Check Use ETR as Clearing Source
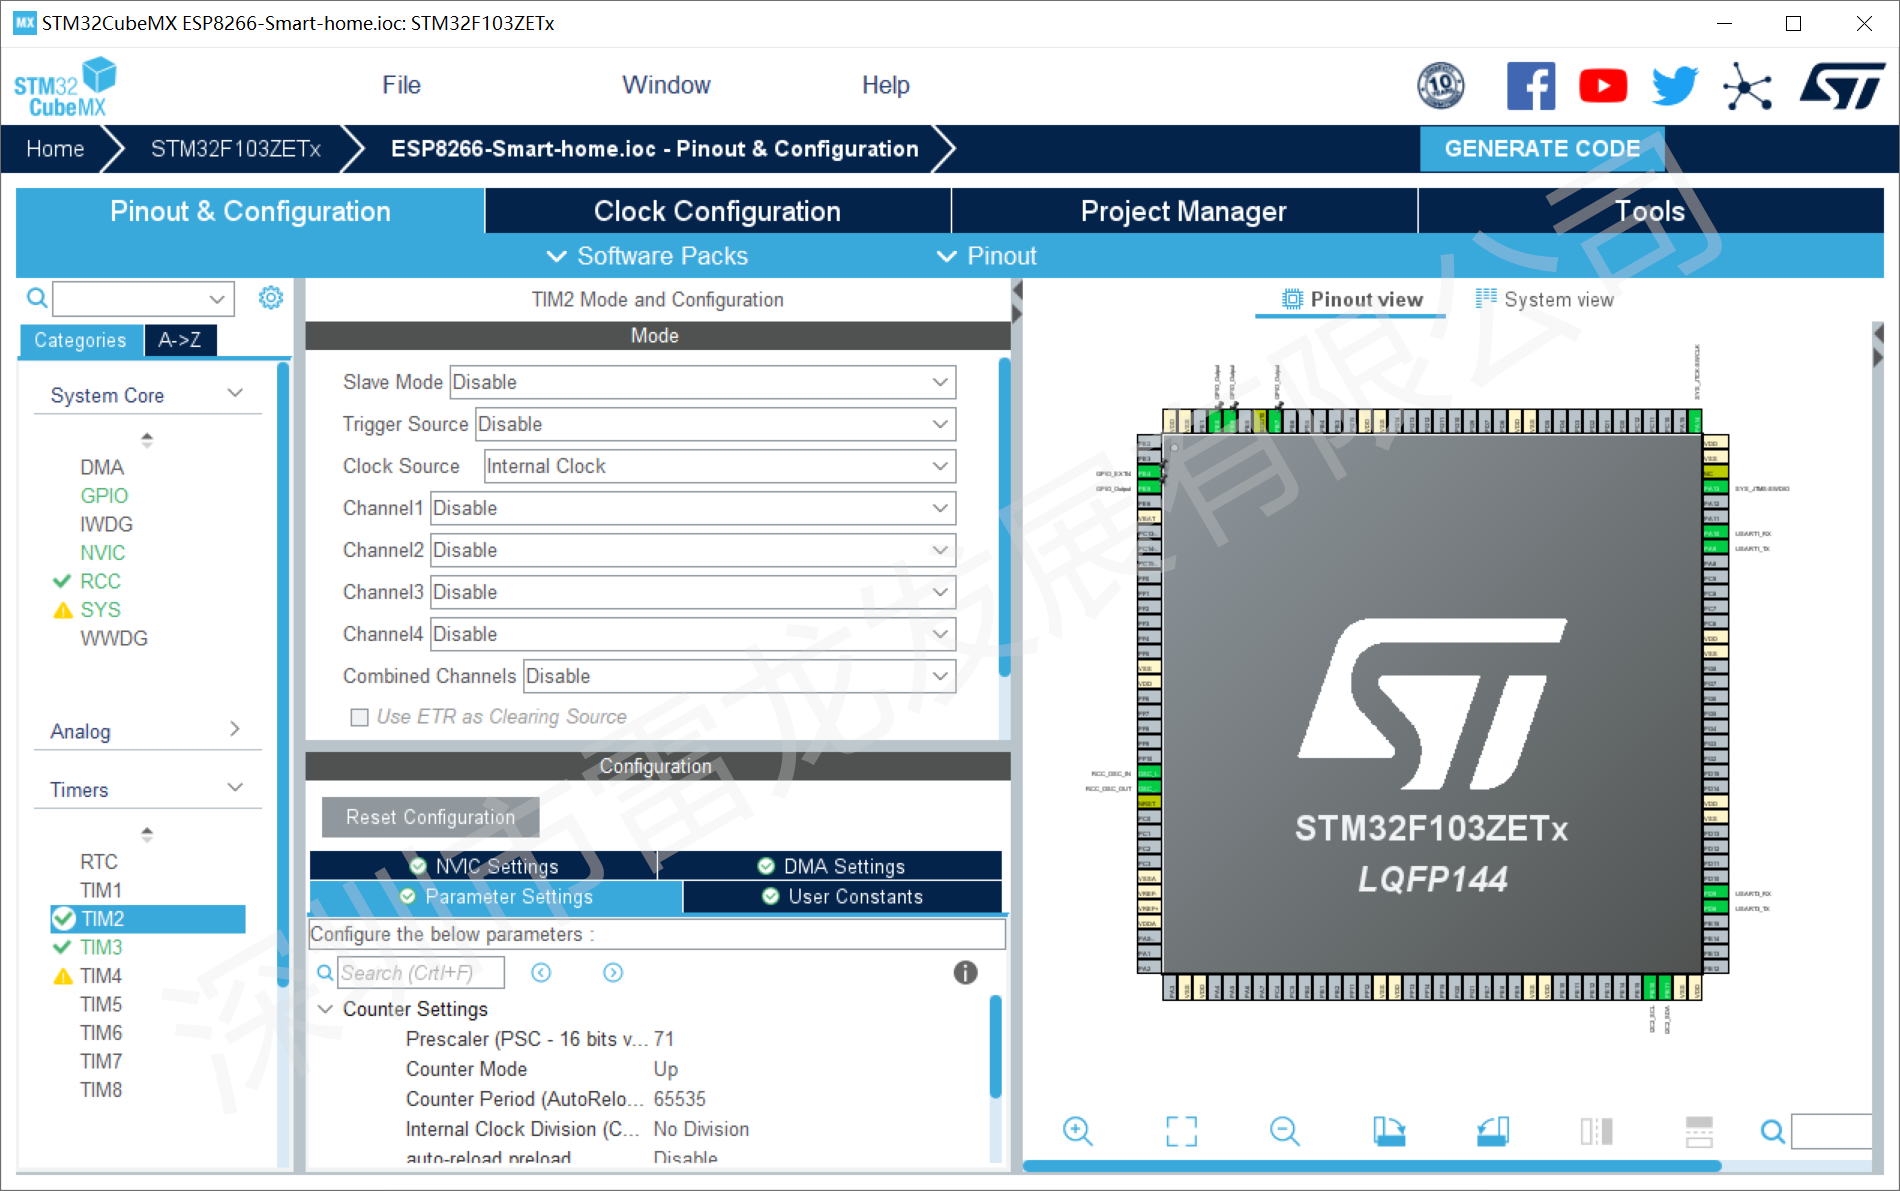Viewport: 1900px width, 1191px height. [359, 717]
